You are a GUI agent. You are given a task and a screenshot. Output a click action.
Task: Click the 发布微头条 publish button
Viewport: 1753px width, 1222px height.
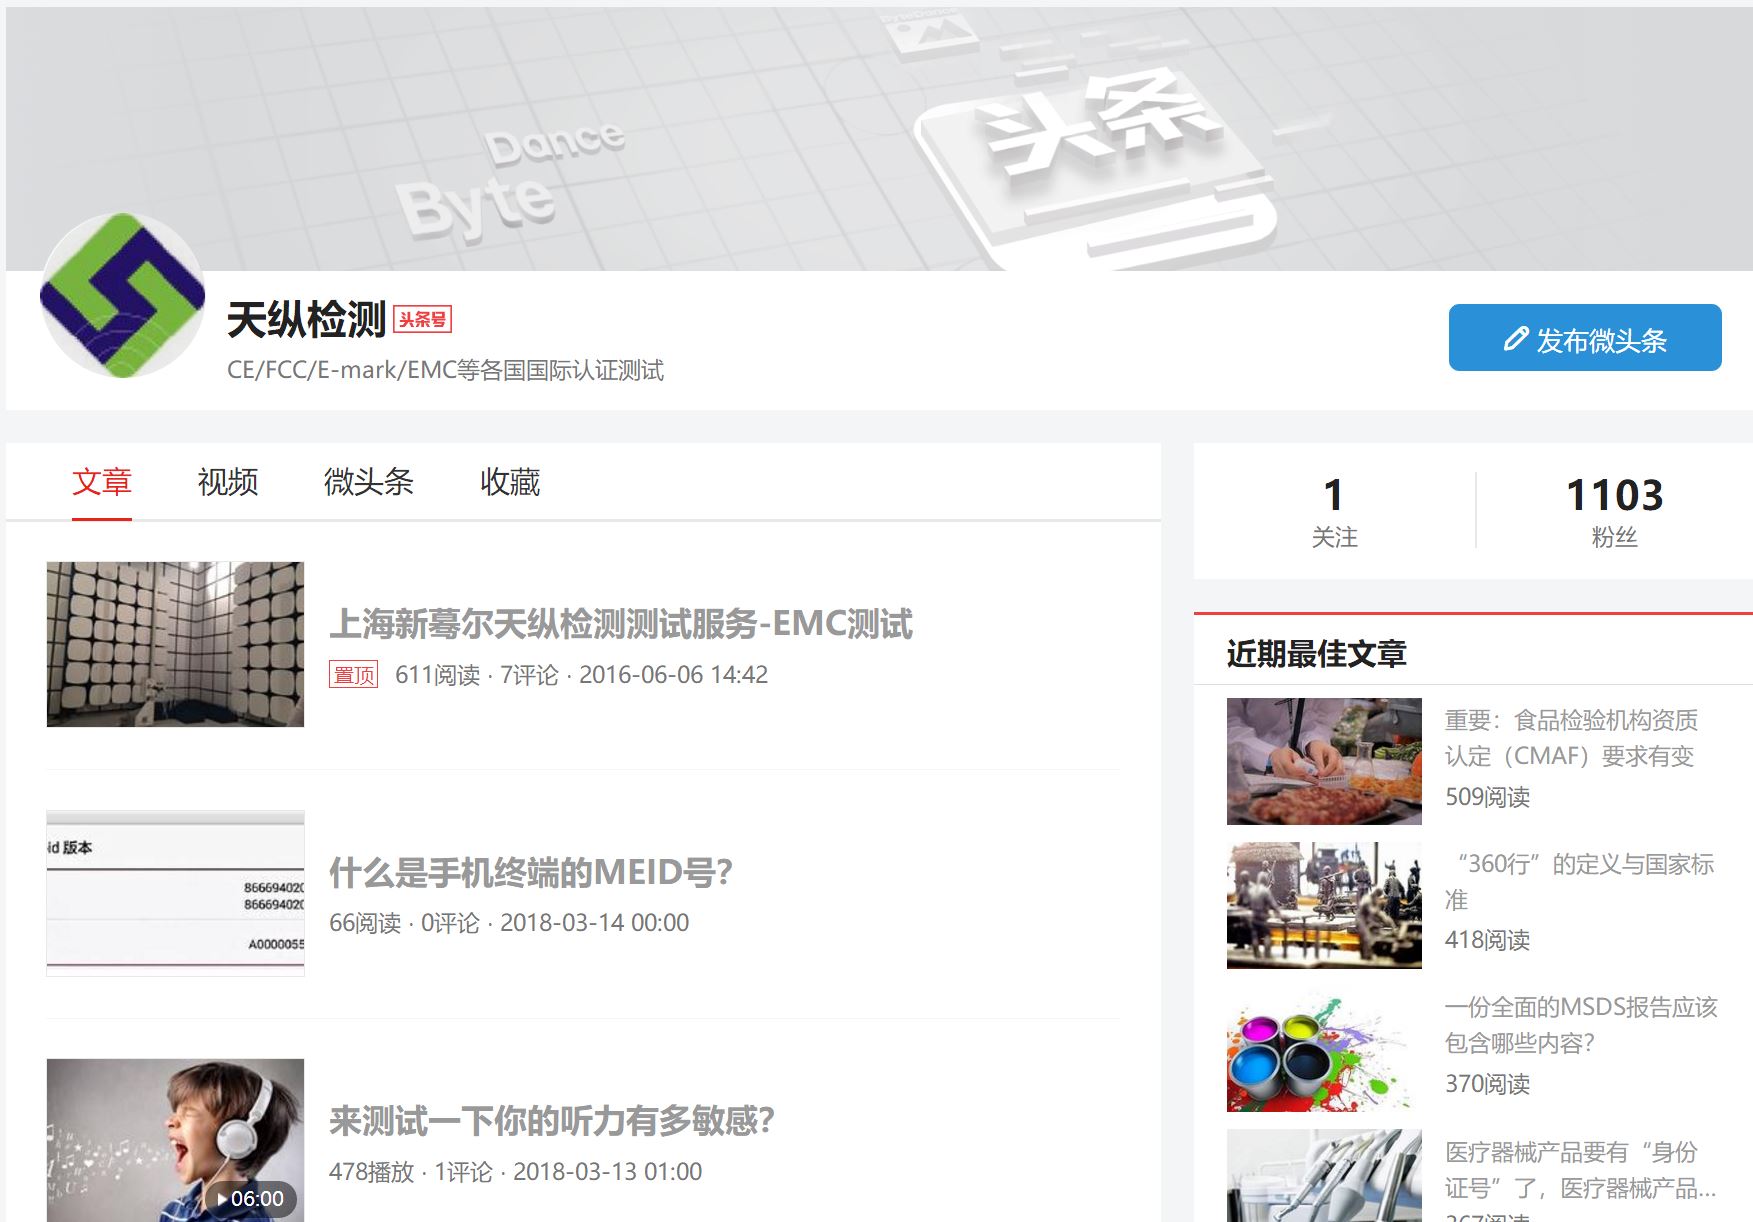(1584, 339)
